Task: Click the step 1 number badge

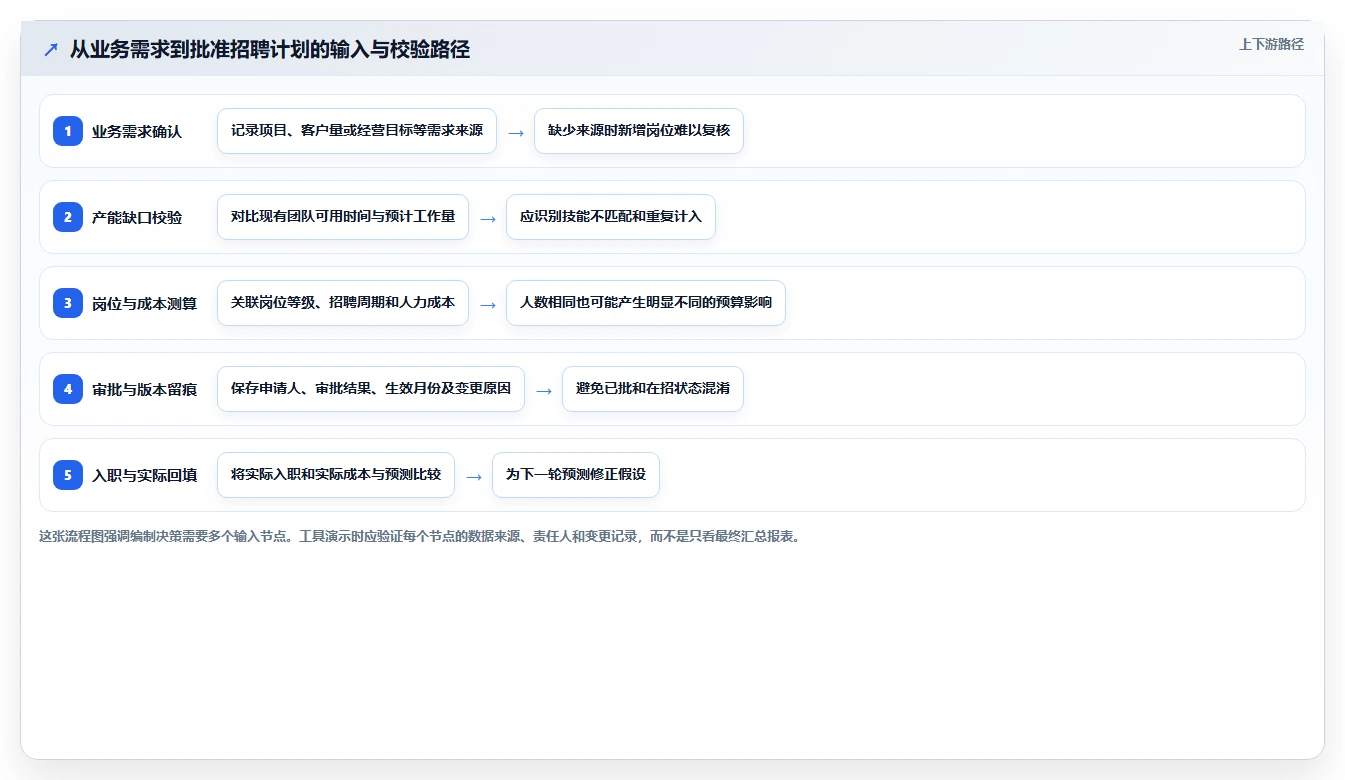Action: click(x=68, y=130)
